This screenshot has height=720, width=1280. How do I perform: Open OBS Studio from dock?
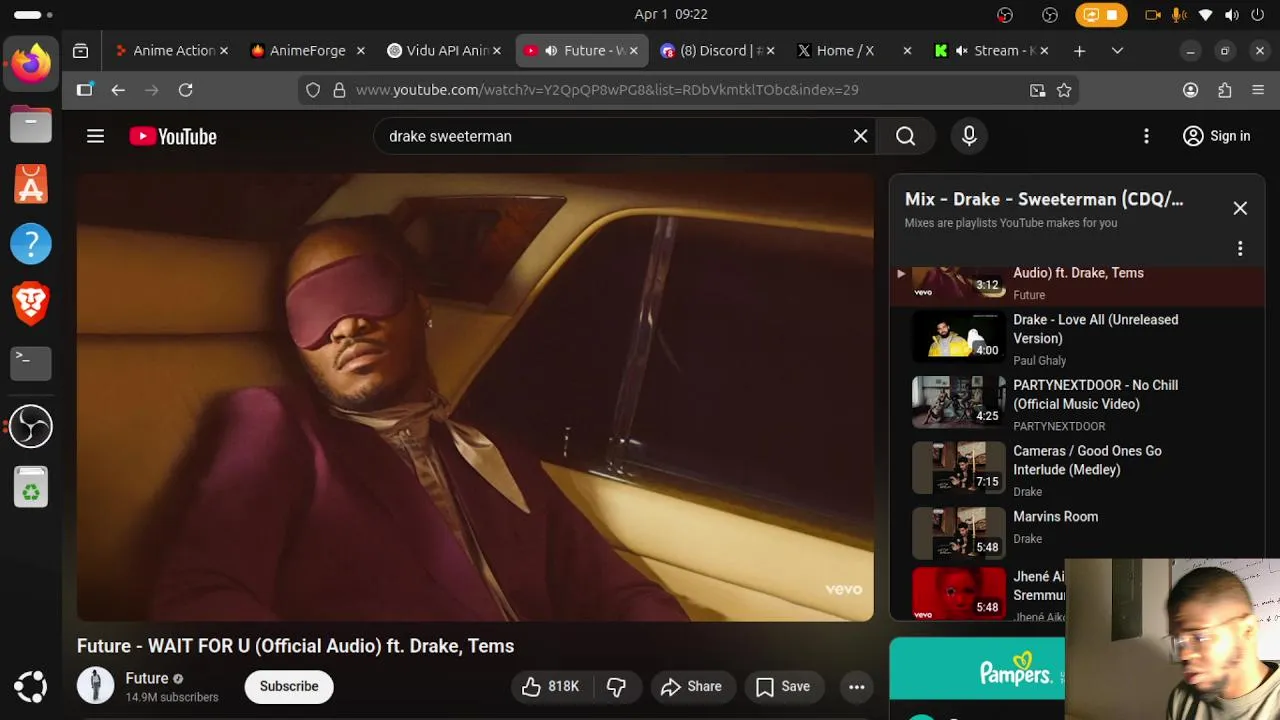pyautogui.click(x=31, y=427)
